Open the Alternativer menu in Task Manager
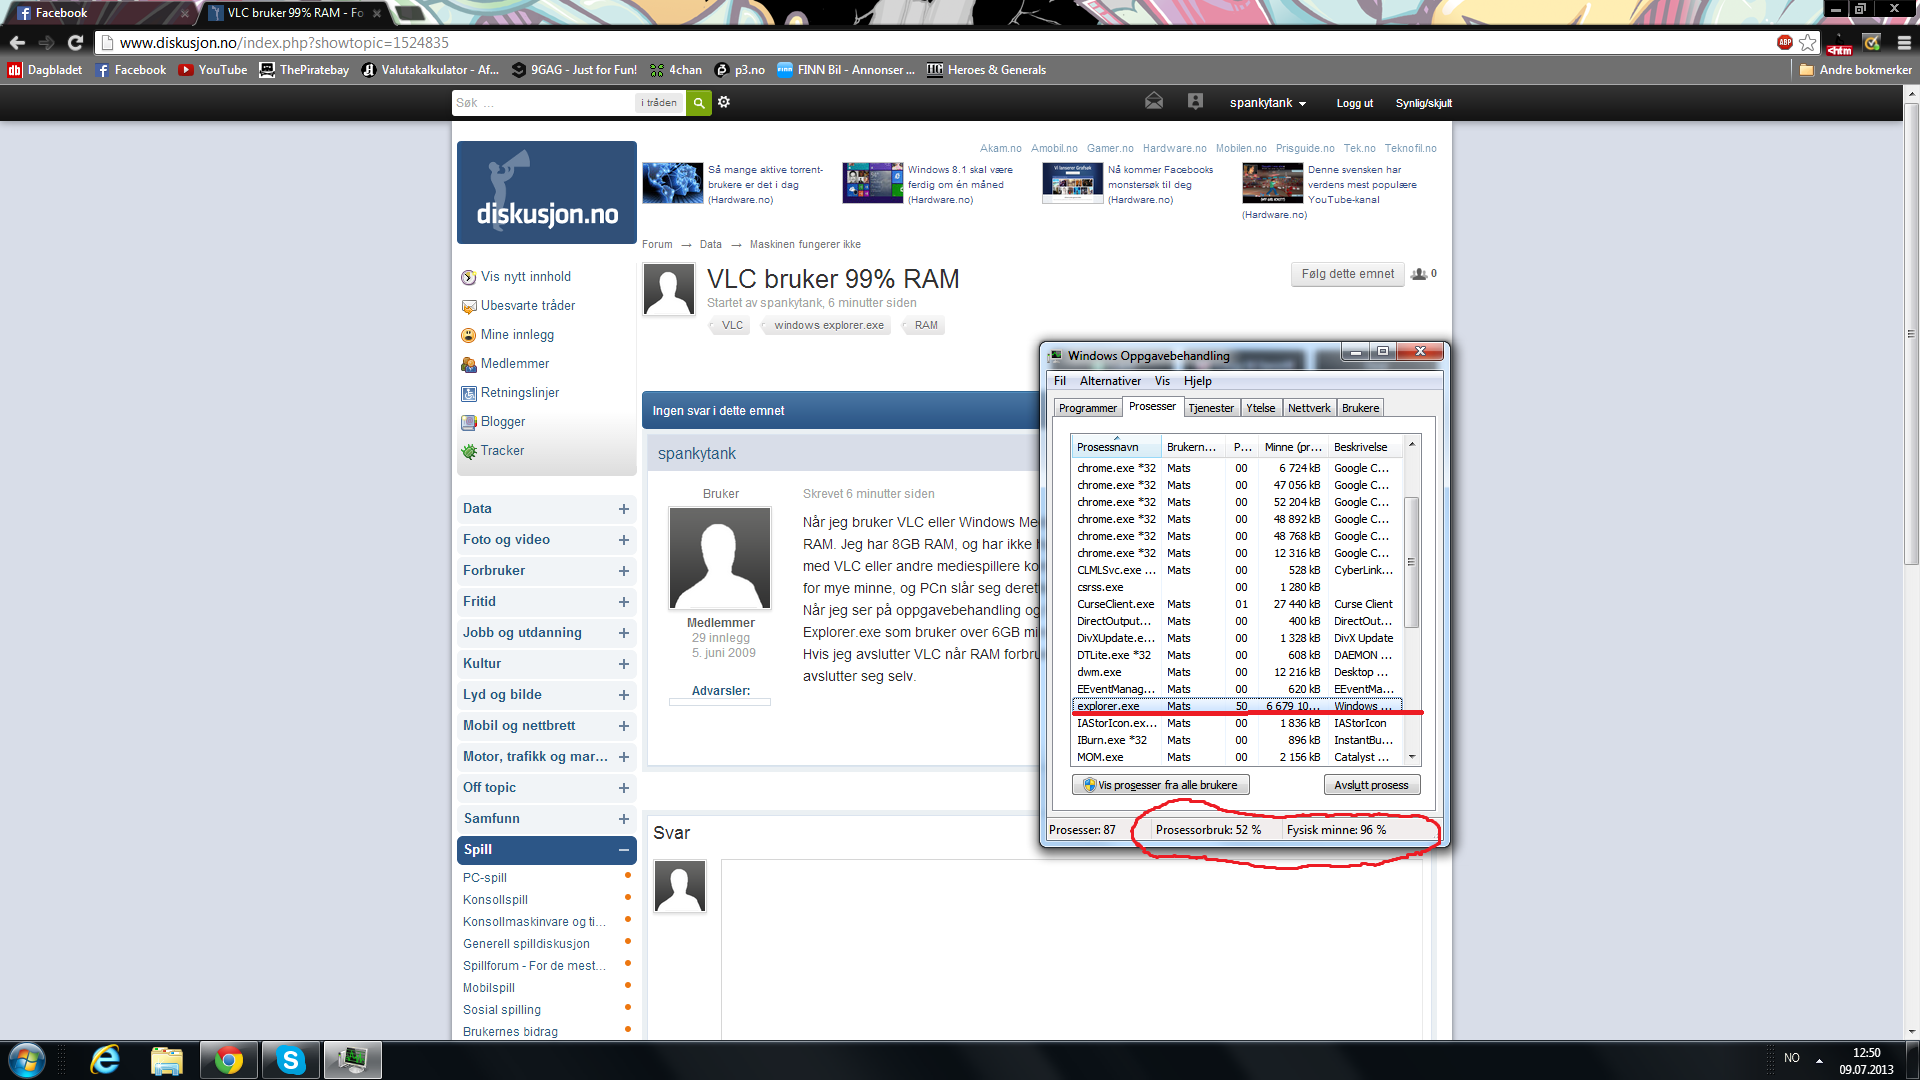Viewport: 1920px width, 1080px height. coord(1110,381)
